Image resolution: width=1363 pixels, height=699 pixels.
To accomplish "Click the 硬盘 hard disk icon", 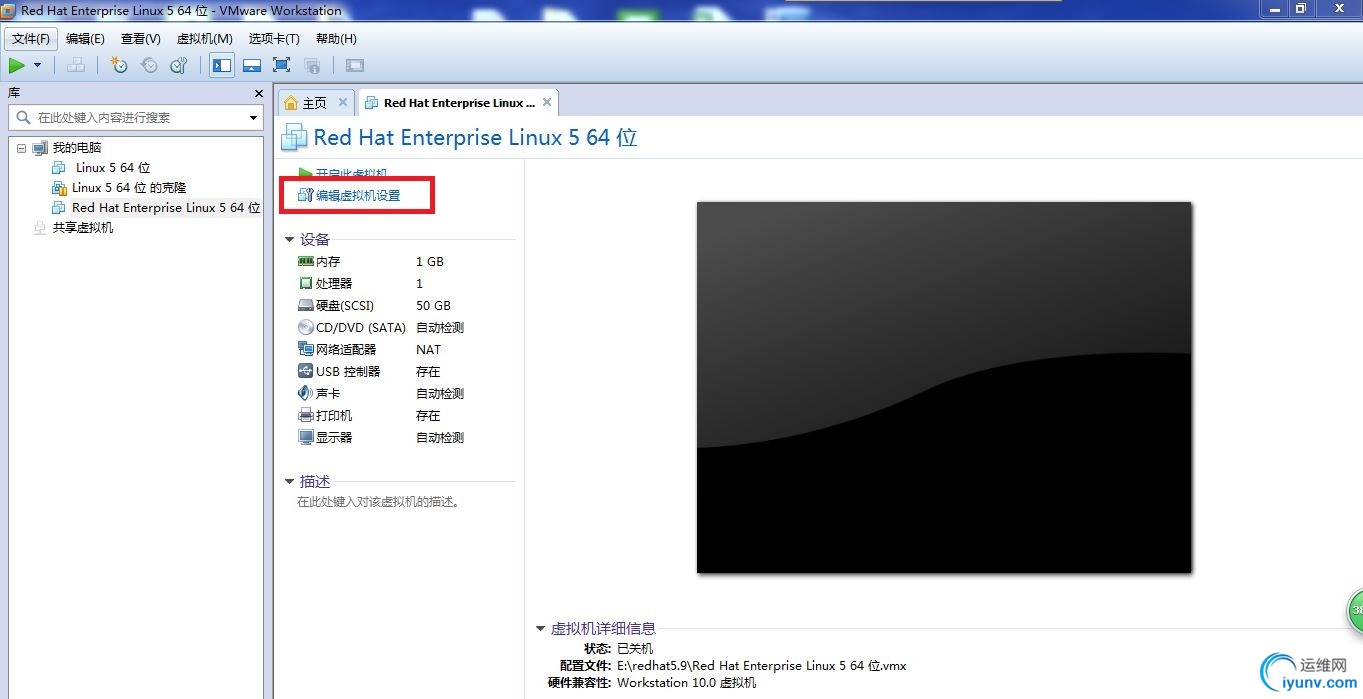I will [306, 306].
